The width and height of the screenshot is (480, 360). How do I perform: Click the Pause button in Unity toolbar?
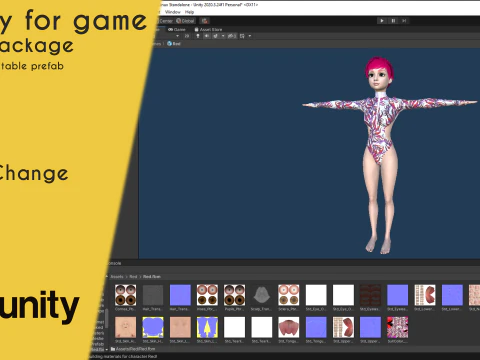point(393,21)
